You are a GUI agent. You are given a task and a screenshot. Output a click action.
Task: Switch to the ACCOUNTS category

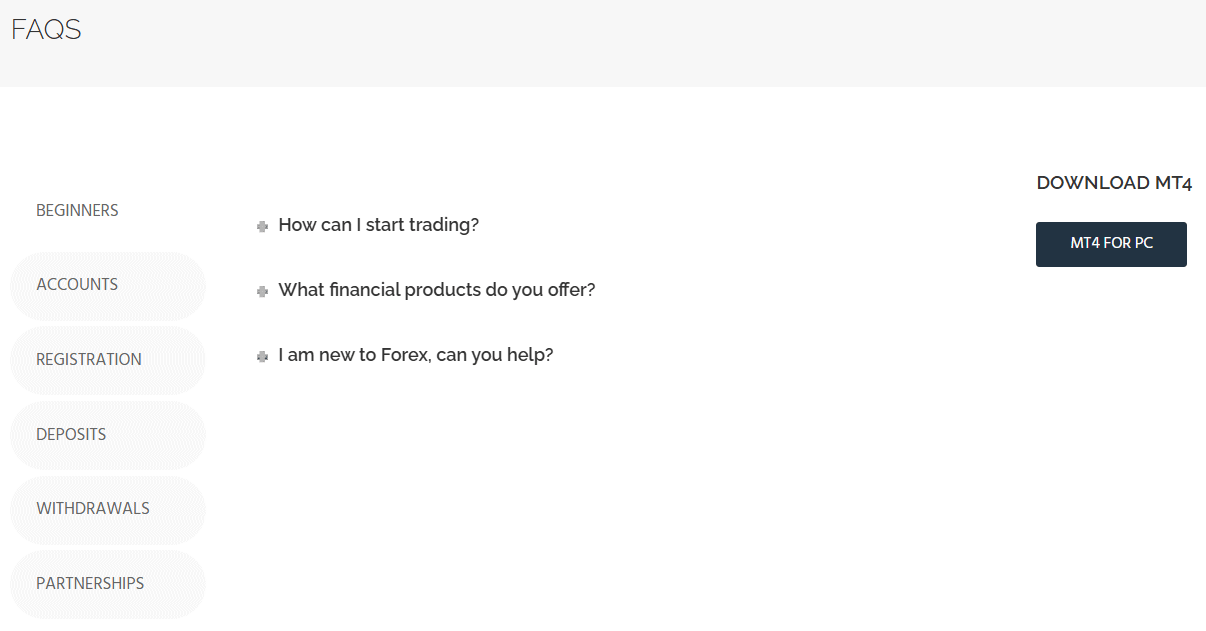pyautogui.click(x=77, y=284)
